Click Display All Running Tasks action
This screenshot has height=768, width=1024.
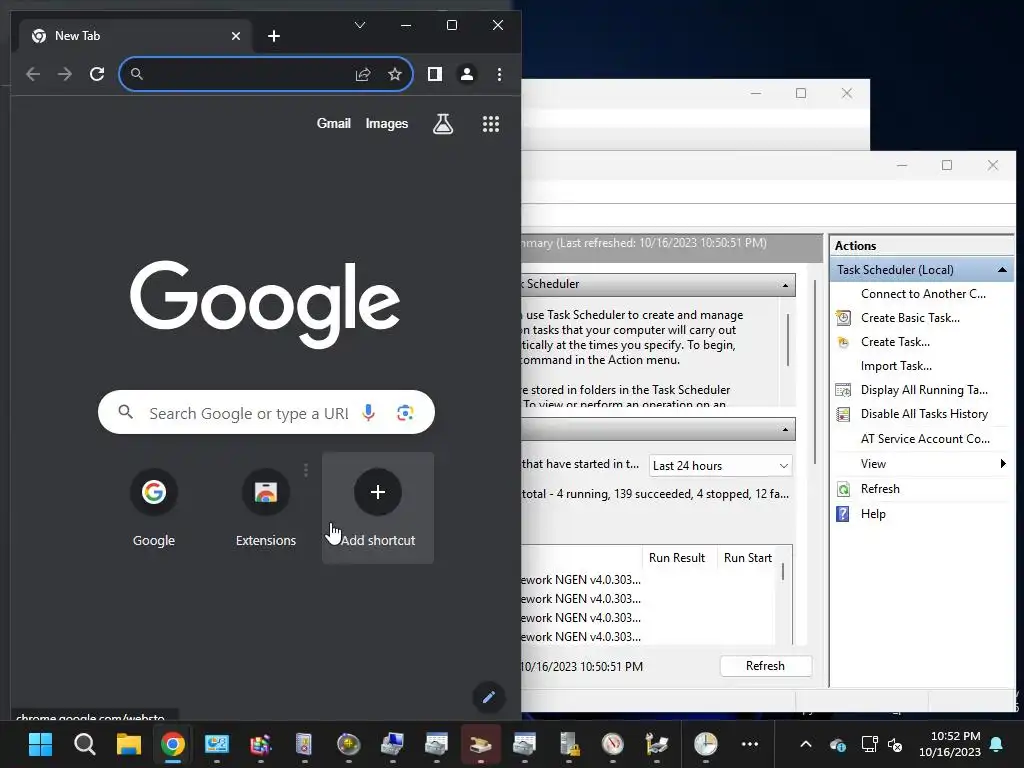tap(923, 390)
